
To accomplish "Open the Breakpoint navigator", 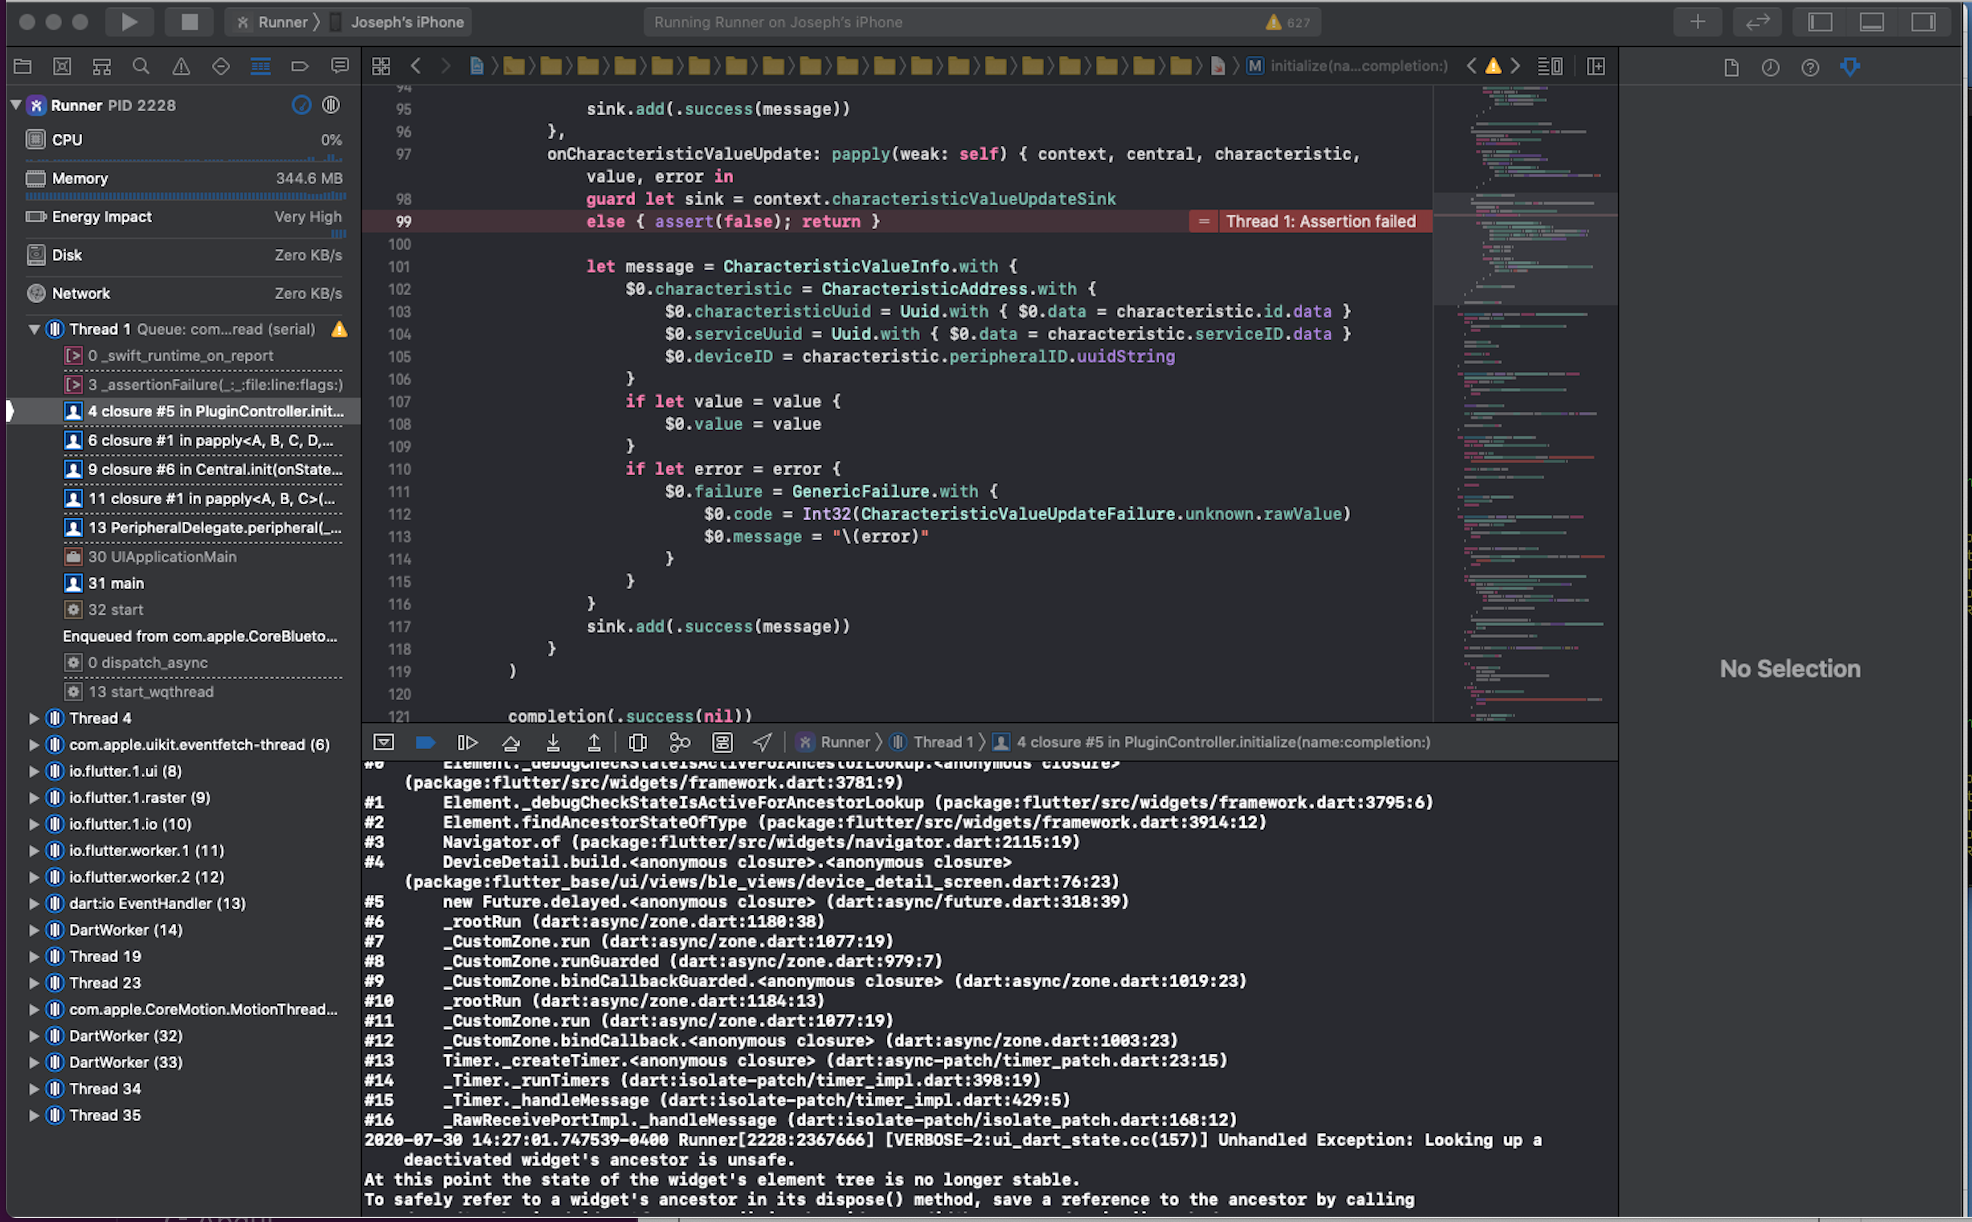I will point(300,66).
